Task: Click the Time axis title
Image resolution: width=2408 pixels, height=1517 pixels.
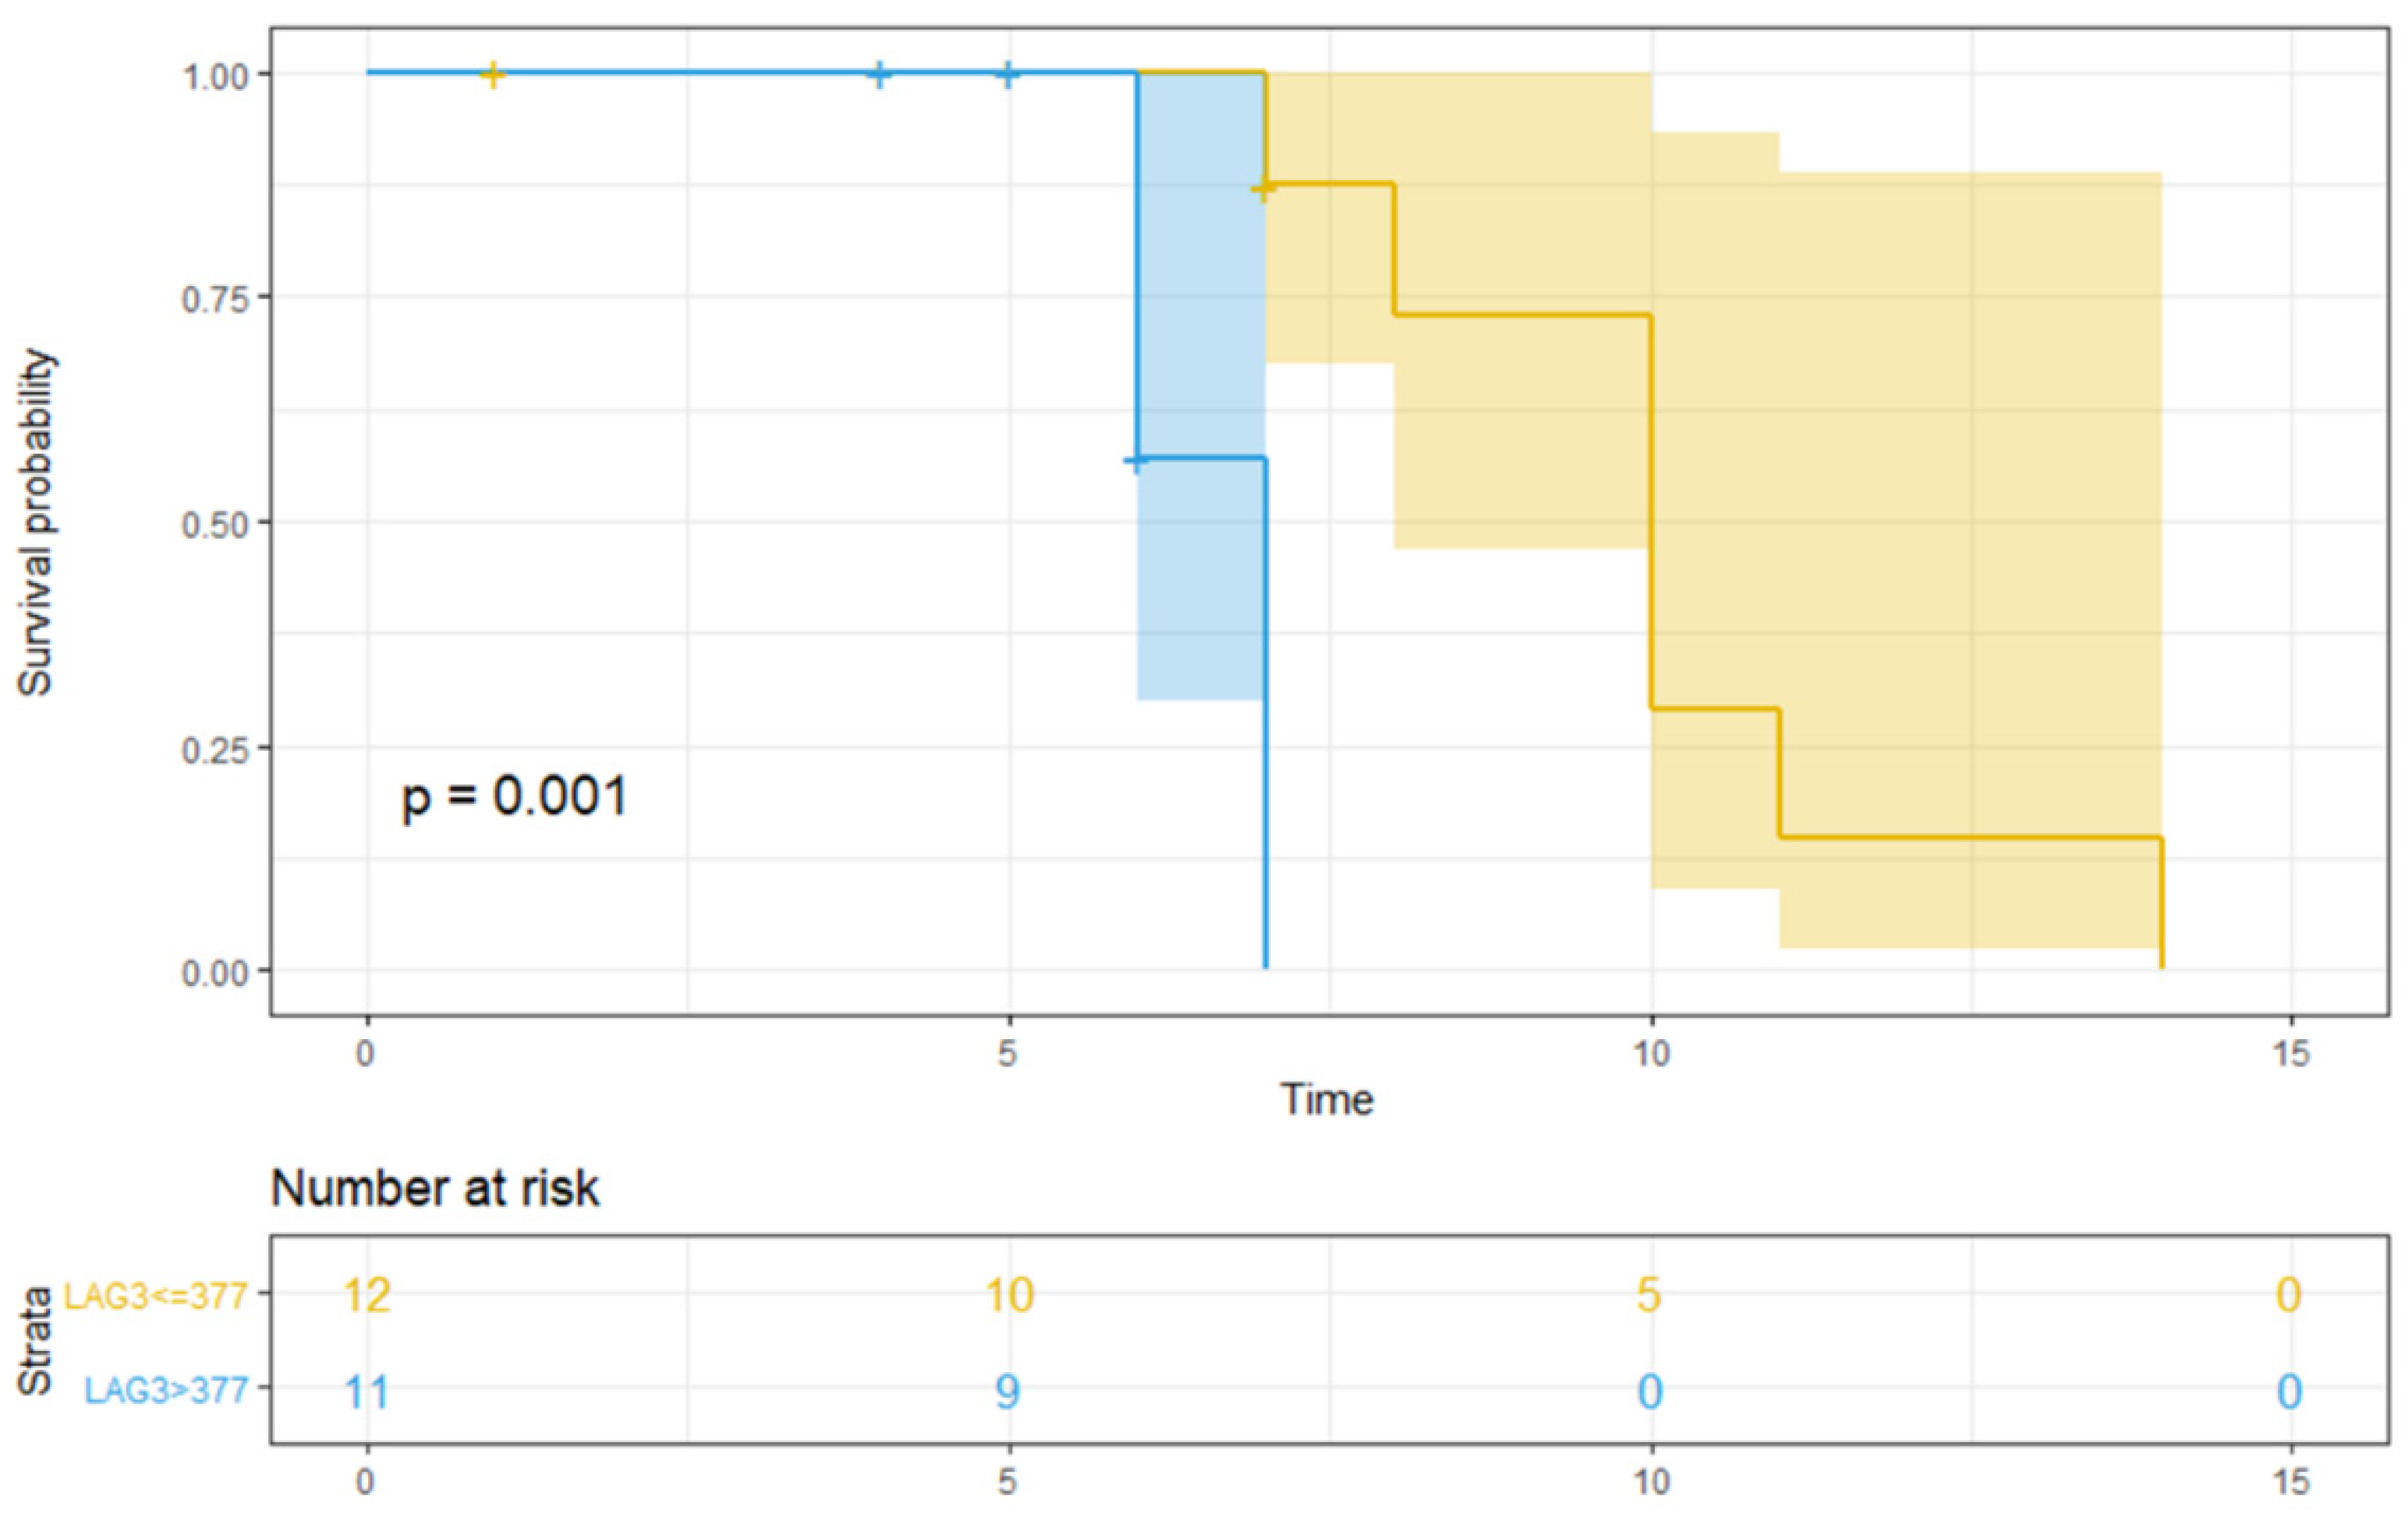Action: 1328,1099
